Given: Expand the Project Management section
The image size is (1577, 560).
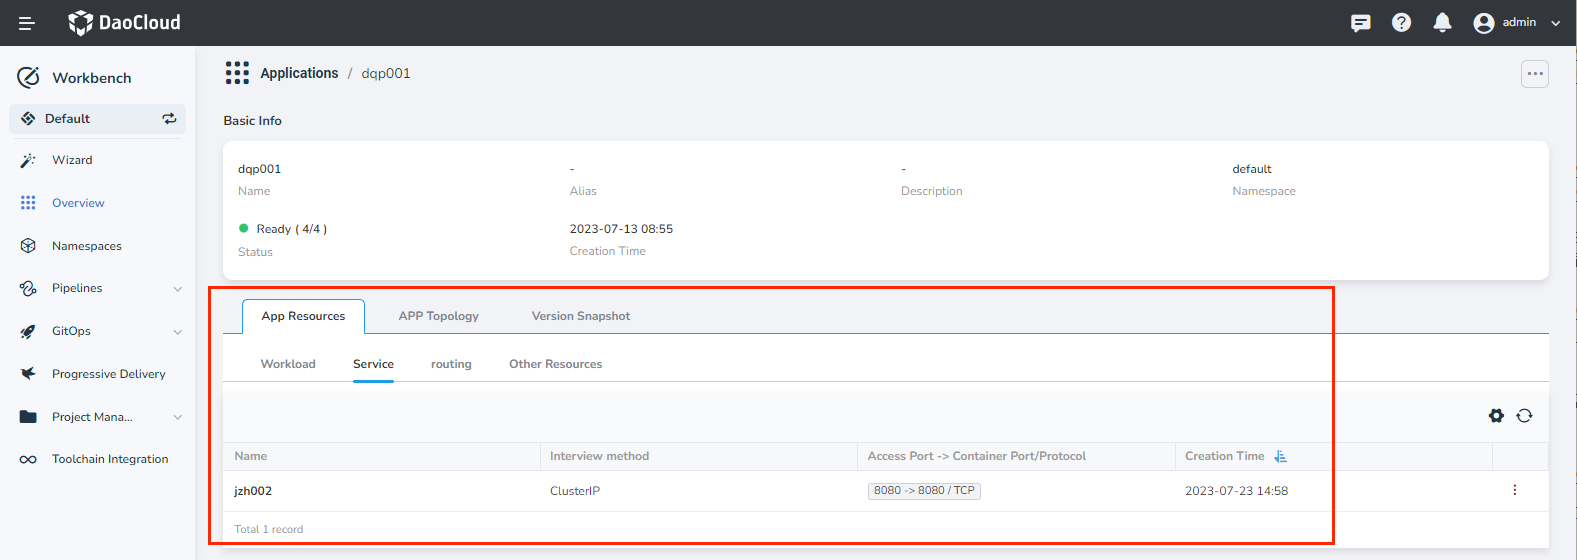Looking at the screenshot, I should (x=177, y=417).
